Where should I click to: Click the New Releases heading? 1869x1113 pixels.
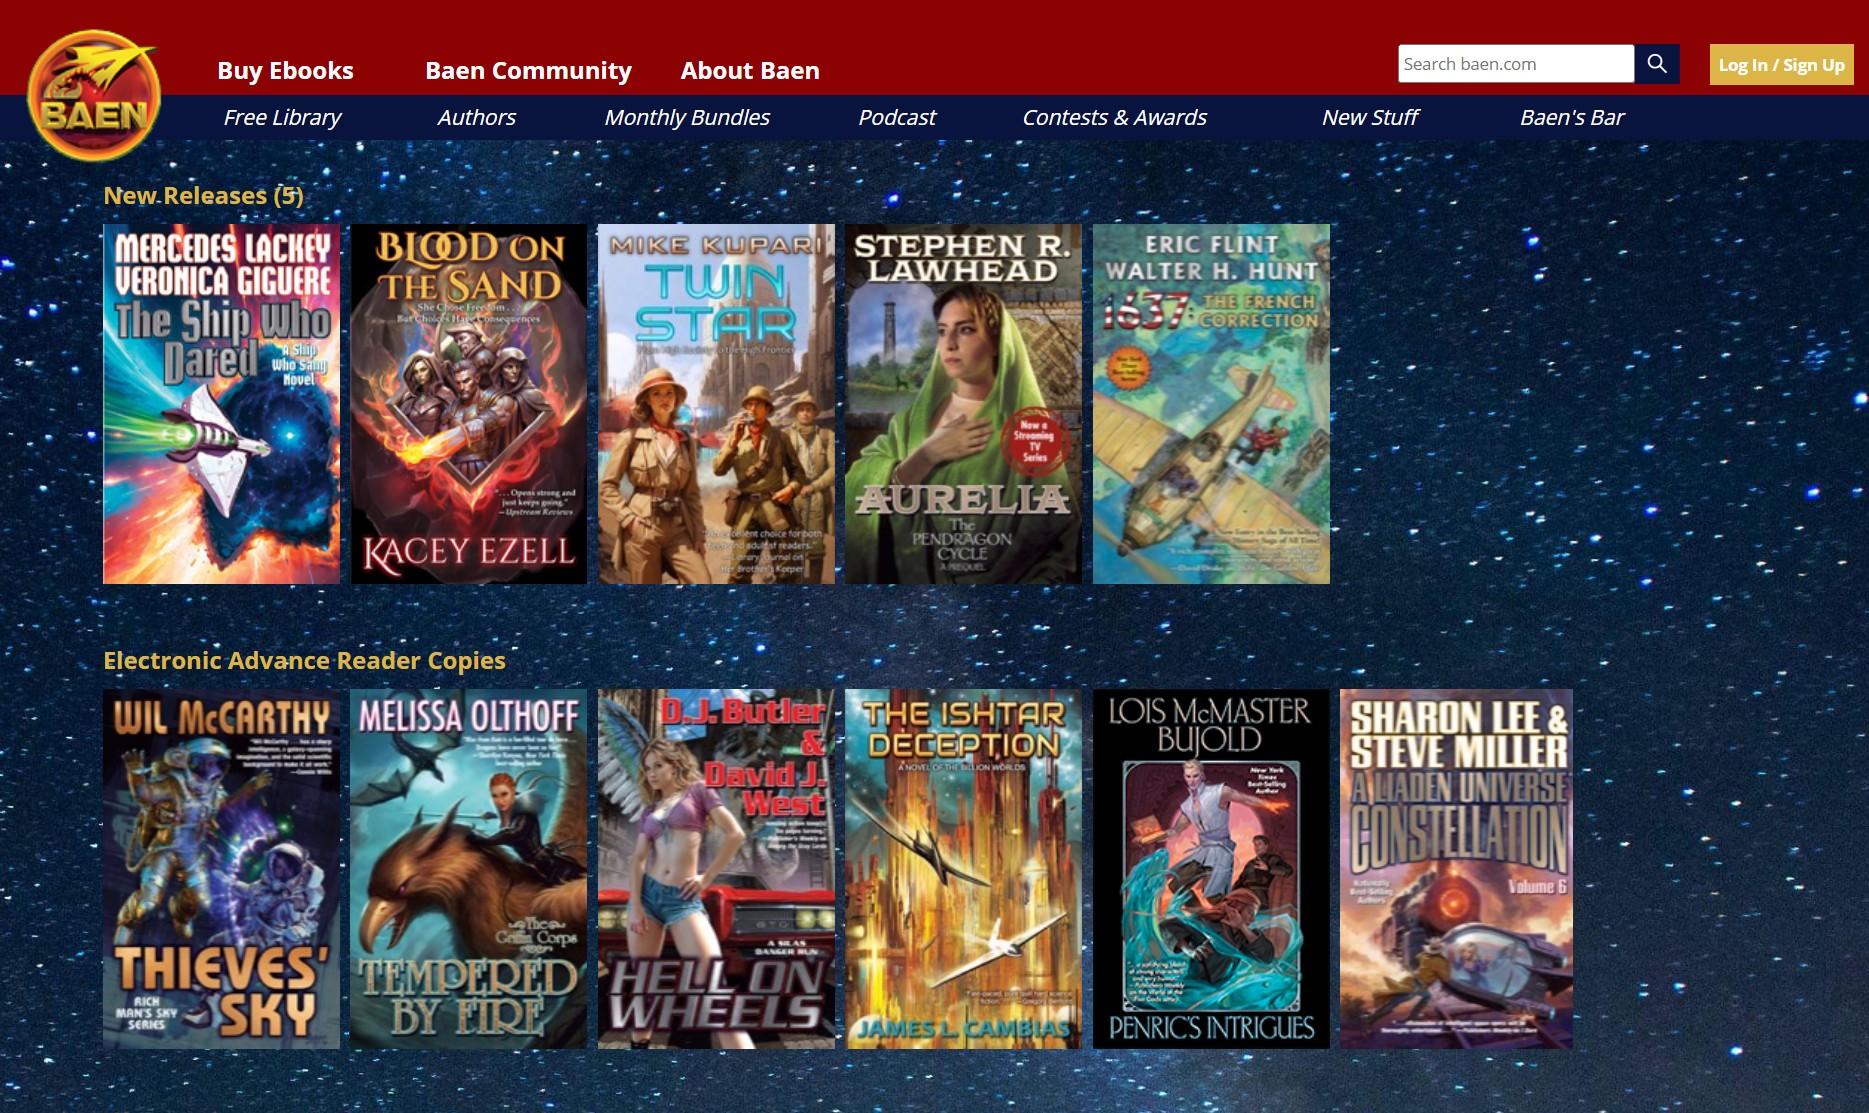204,195
